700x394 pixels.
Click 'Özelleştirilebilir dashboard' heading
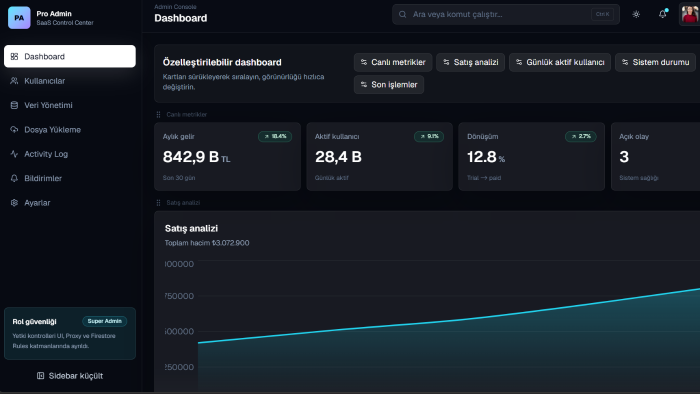(222, 62)
